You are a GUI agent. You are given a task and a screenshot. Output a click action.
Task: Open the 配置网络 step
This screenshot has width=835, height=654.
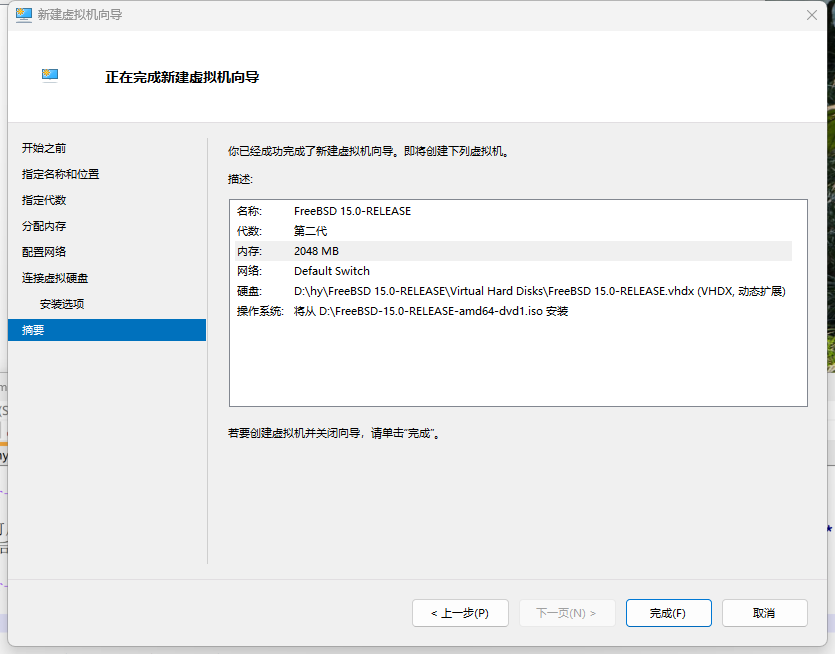[44, 252]
